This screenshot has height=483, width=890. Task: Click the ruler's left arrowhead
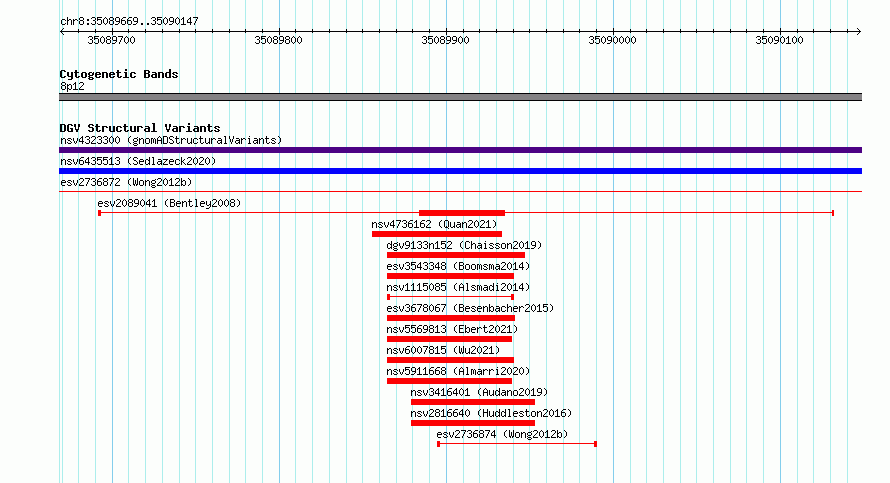[x=62, y=31]
